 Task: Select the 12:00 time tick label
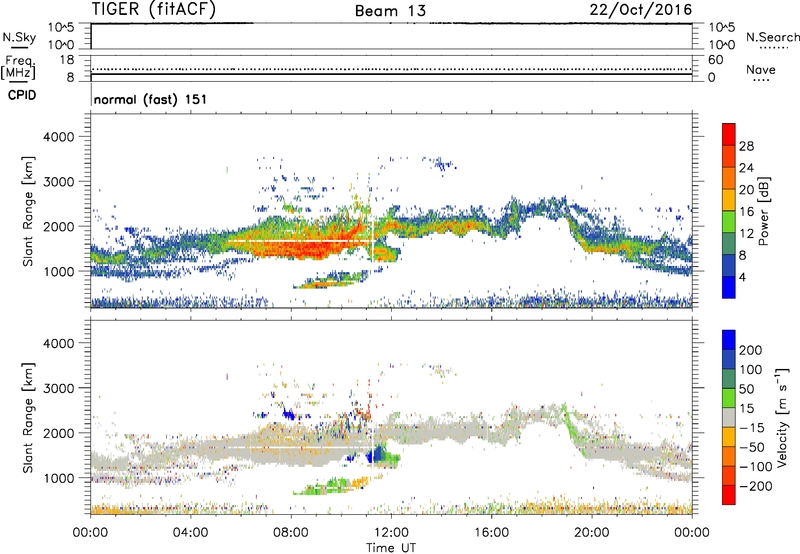click(x=391, y=533)
